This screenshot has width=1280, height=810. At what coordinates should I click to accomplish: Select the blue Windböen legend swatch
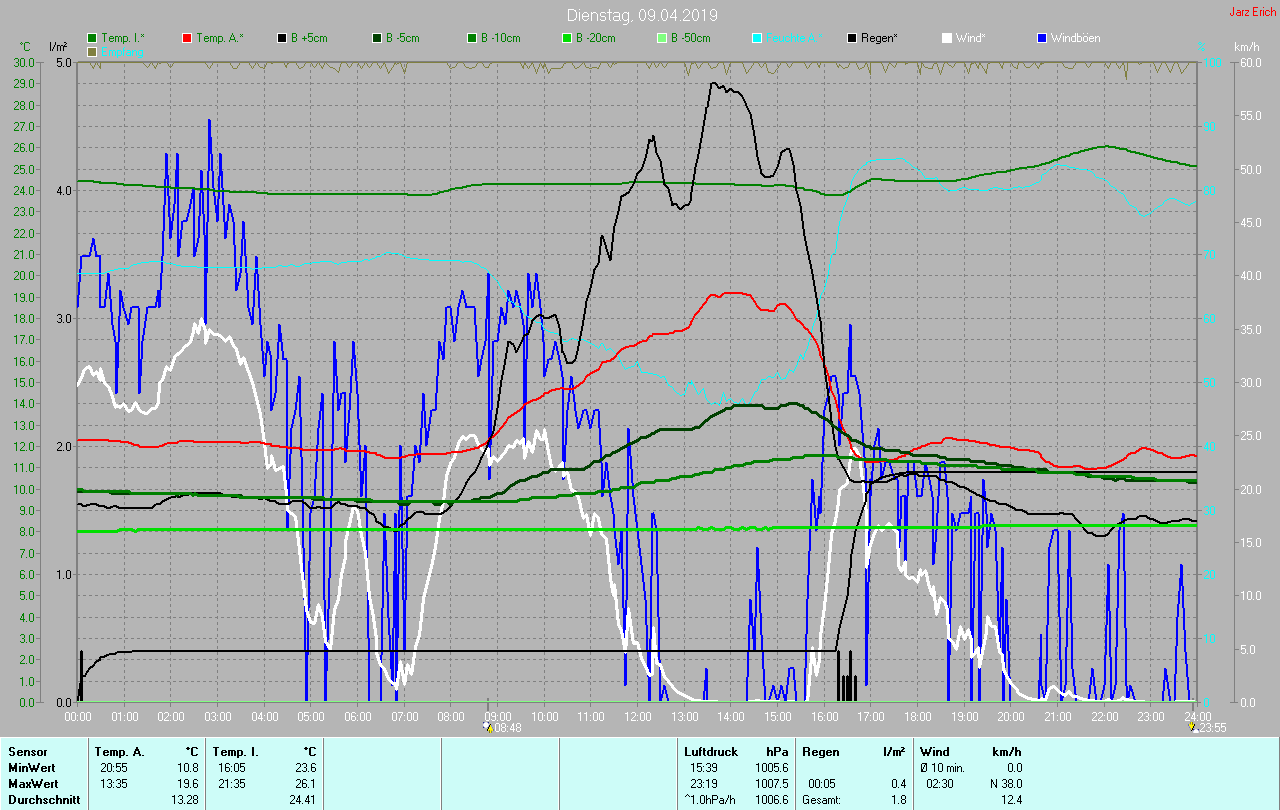point(1042,38)
